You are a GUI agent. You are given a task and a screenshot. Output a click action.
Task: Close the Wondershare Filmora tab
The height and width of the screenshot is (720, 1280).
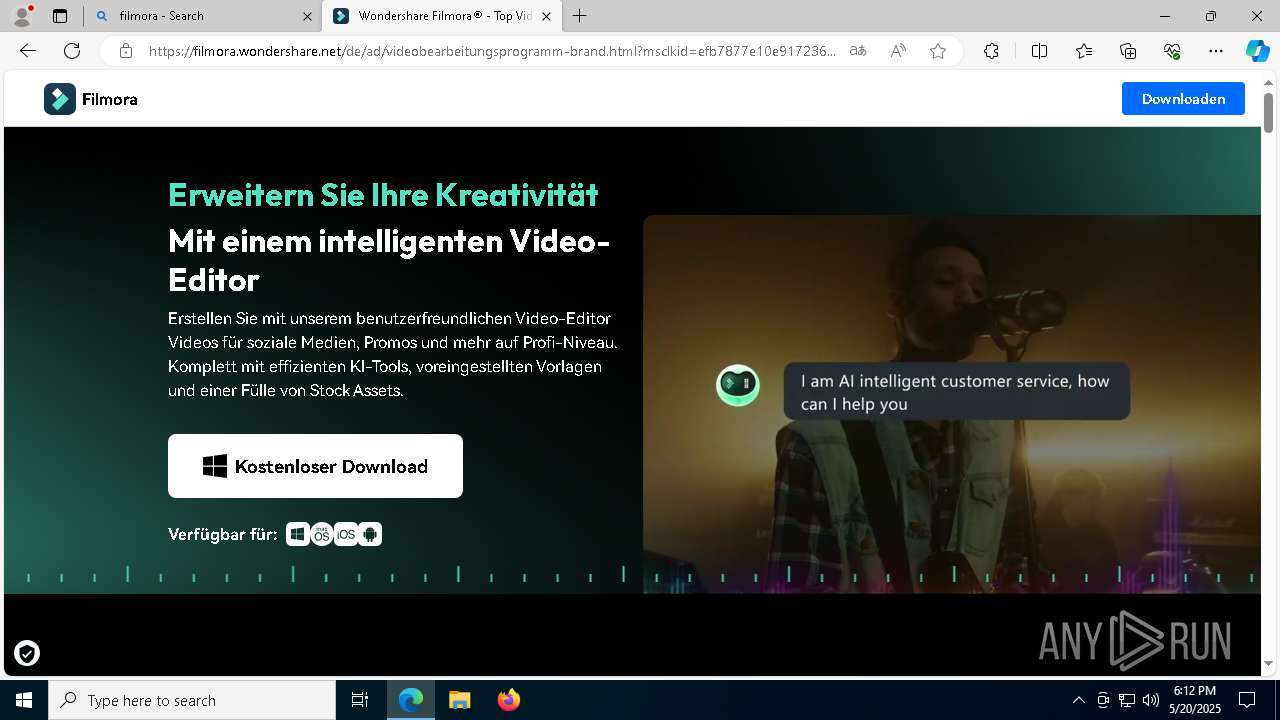click(x=546, y=16)
